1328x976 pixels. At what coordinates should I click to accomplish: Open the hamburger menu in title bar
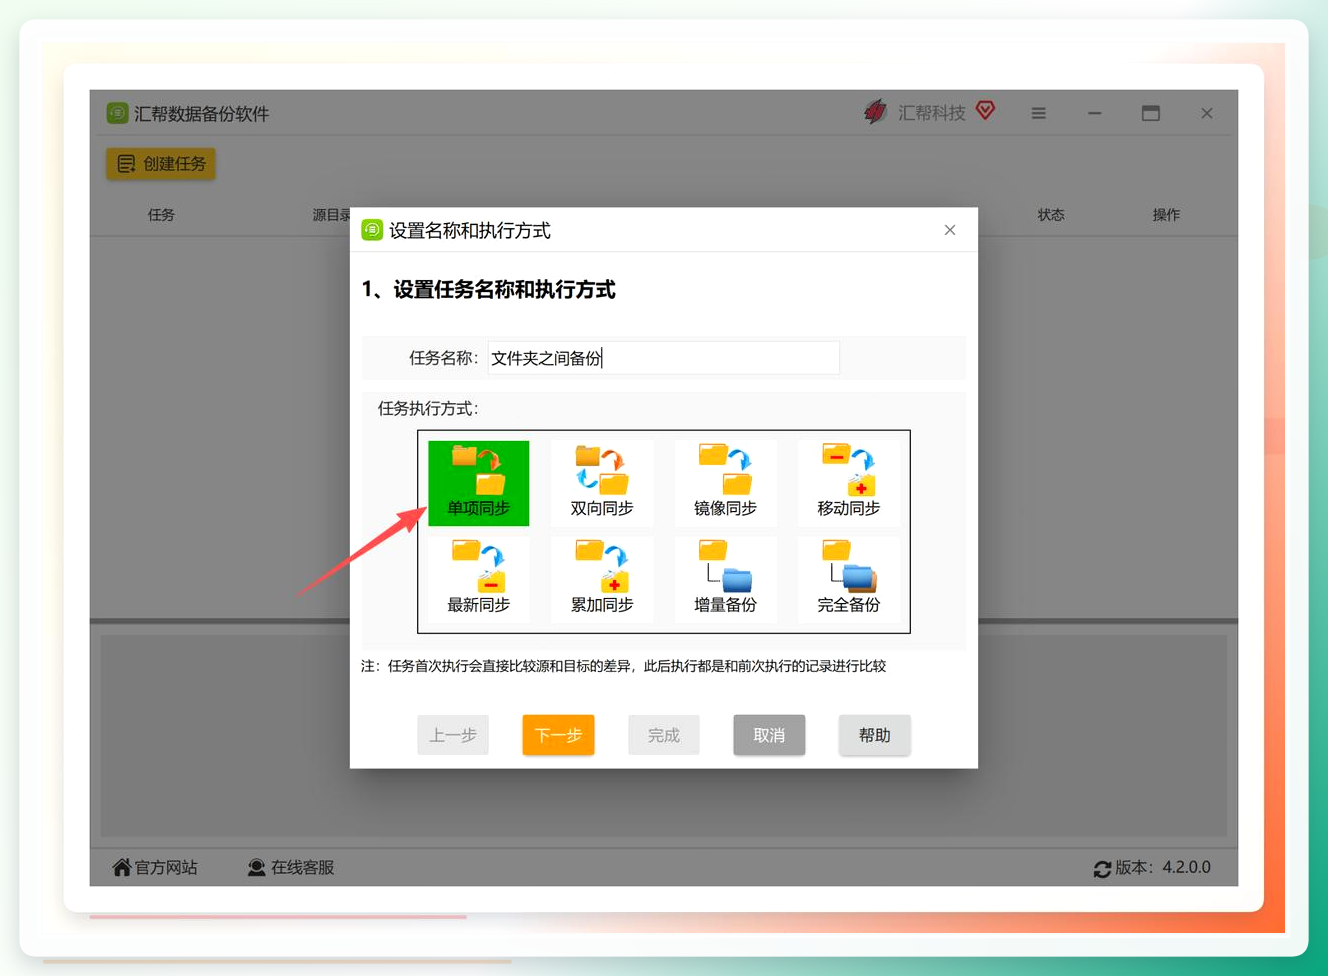coord(1039,113)
